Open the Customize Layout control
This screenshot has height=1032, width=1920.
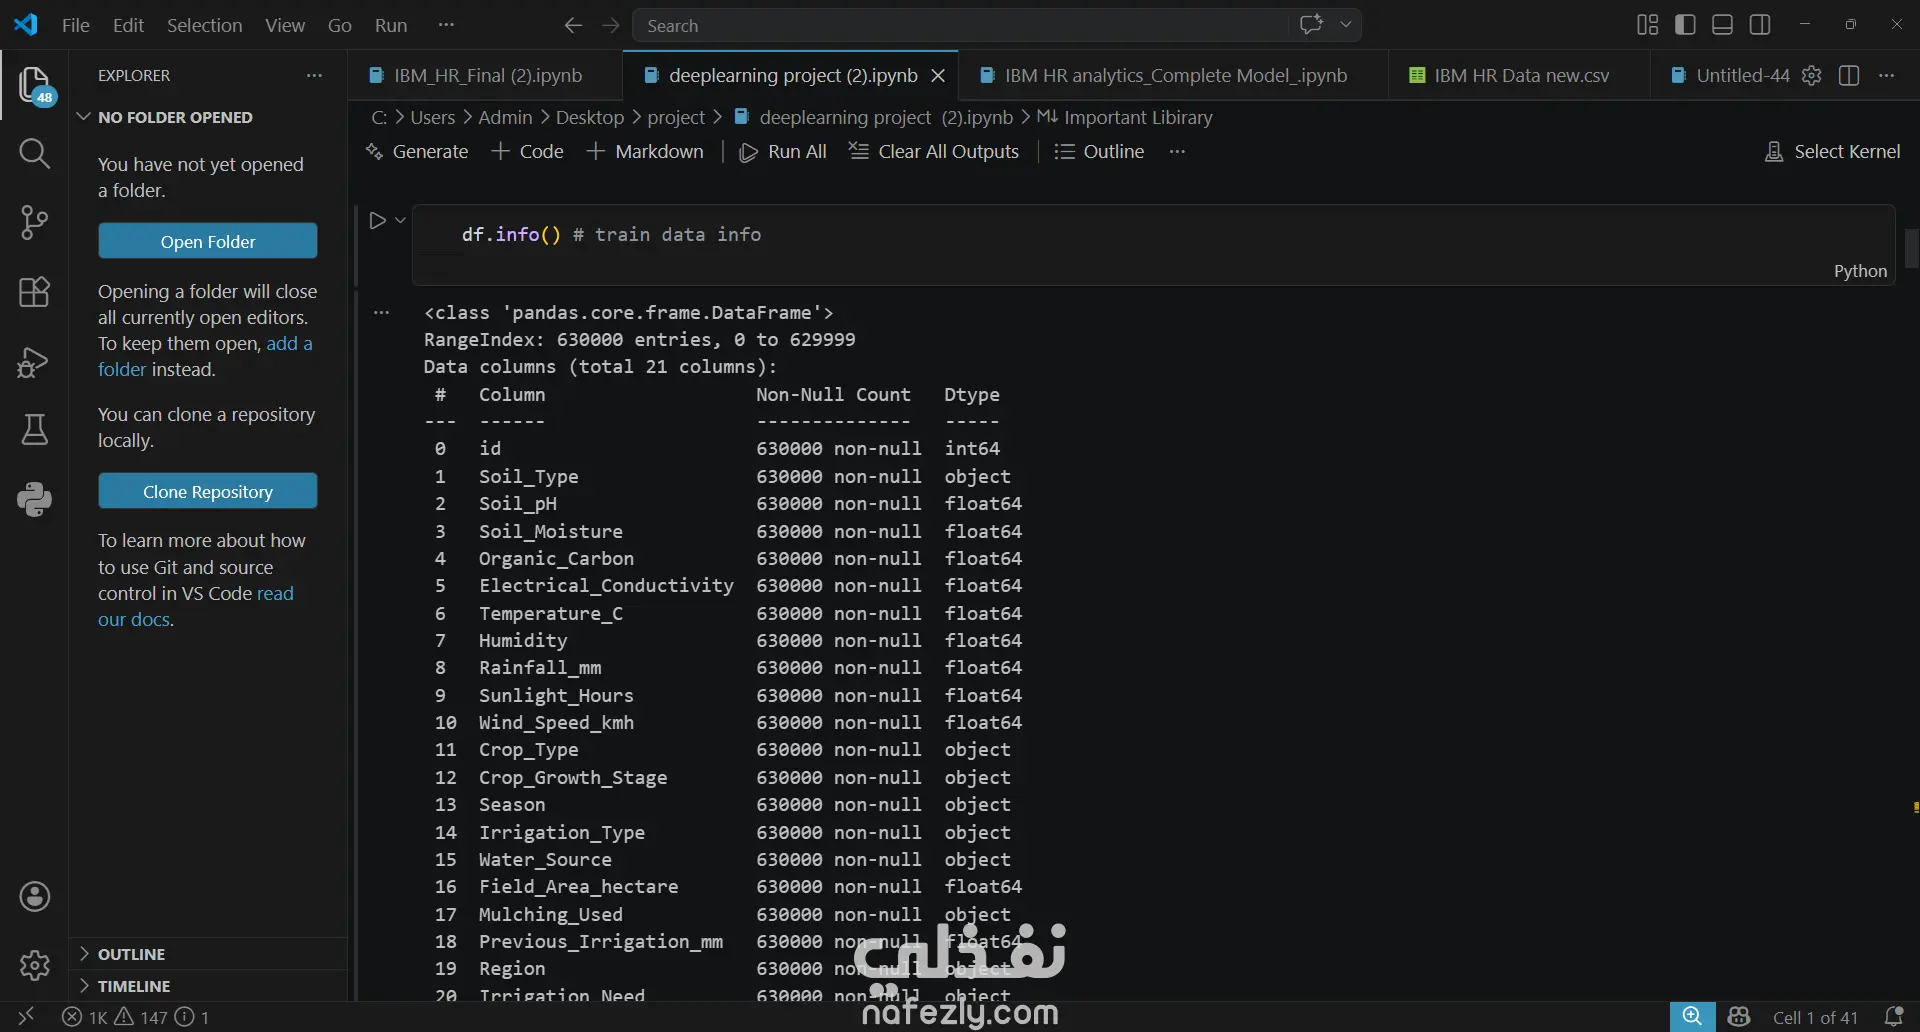pyautogui.click(x=1647, y=25)
